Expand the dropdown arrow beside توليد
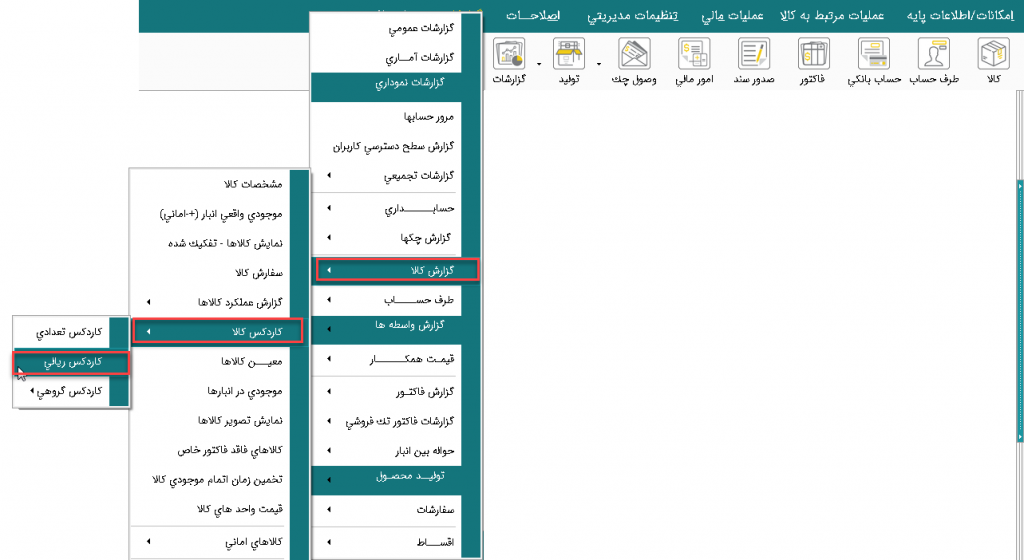This screenshot has width=1024, height=560. (540, 64)
